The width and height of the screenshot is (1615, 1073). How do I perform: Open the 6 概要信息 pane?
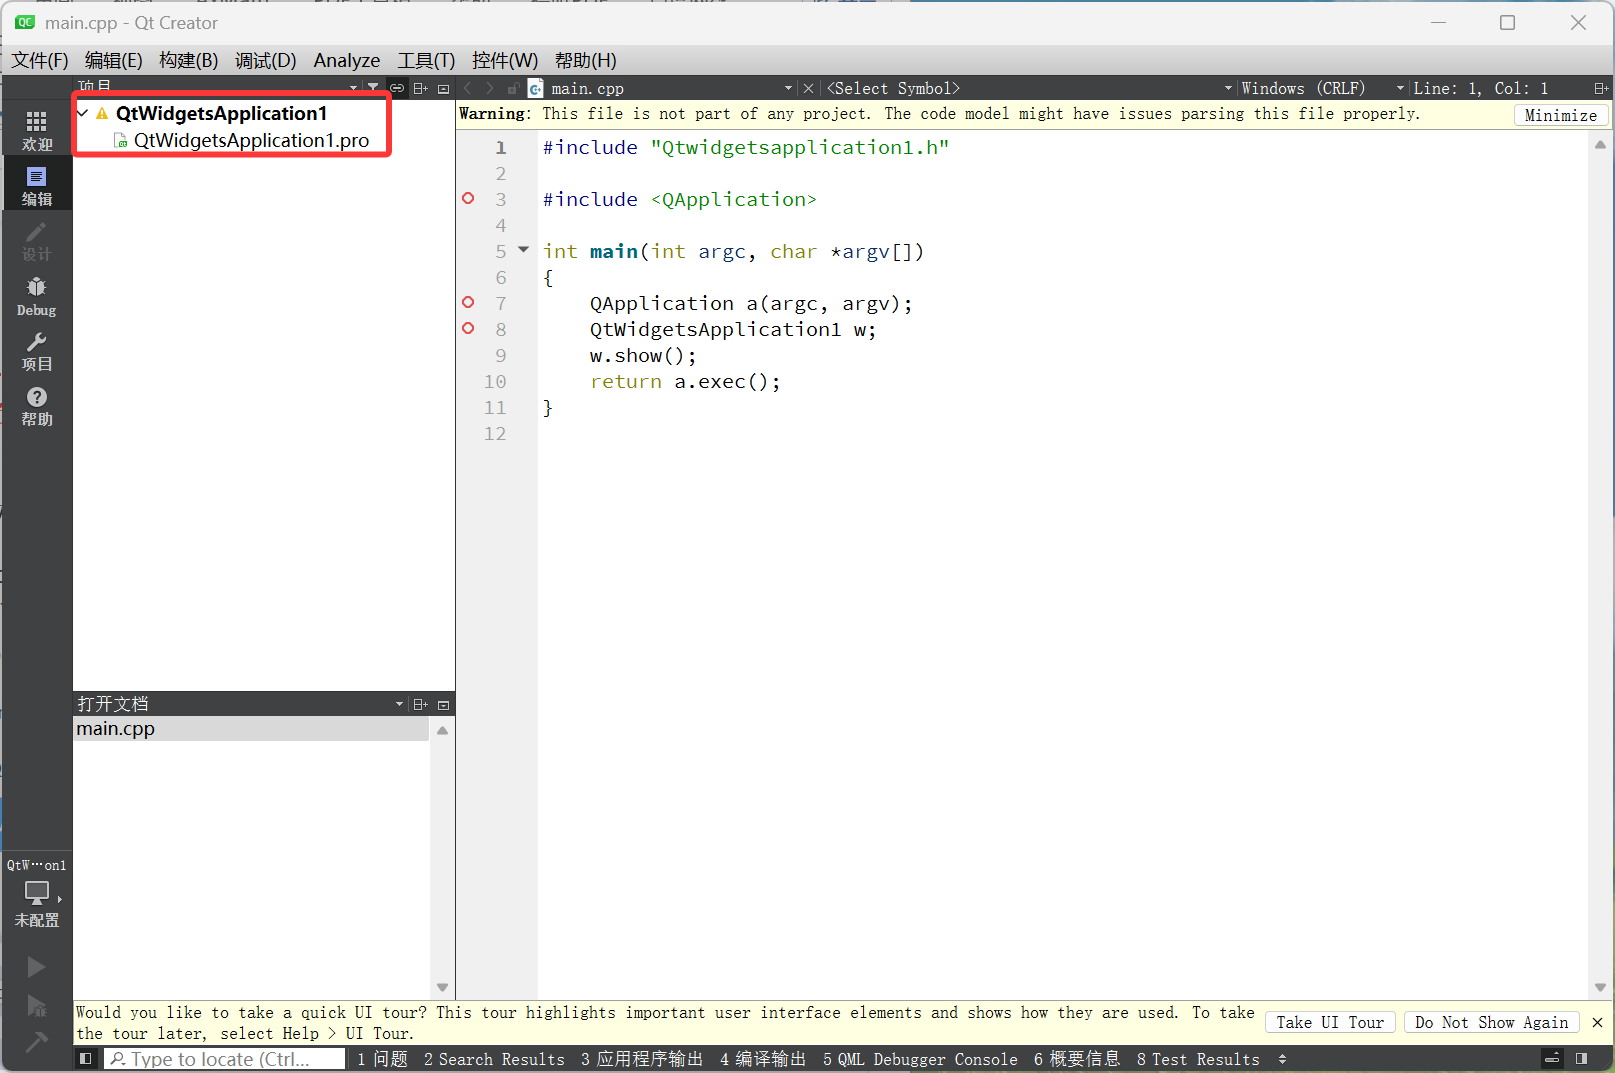[x=1076, y=1058]
